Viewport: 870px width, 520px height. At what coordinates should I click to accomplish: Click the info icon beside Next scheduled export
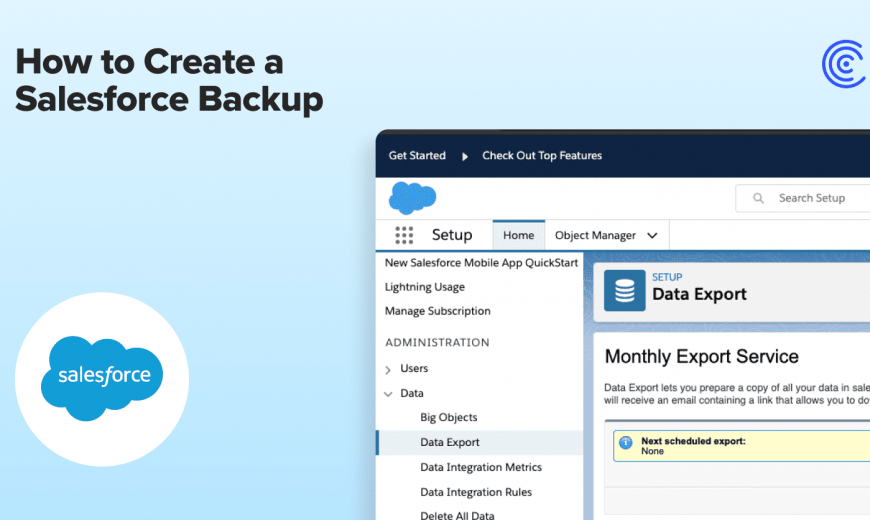tap(626, 442)
